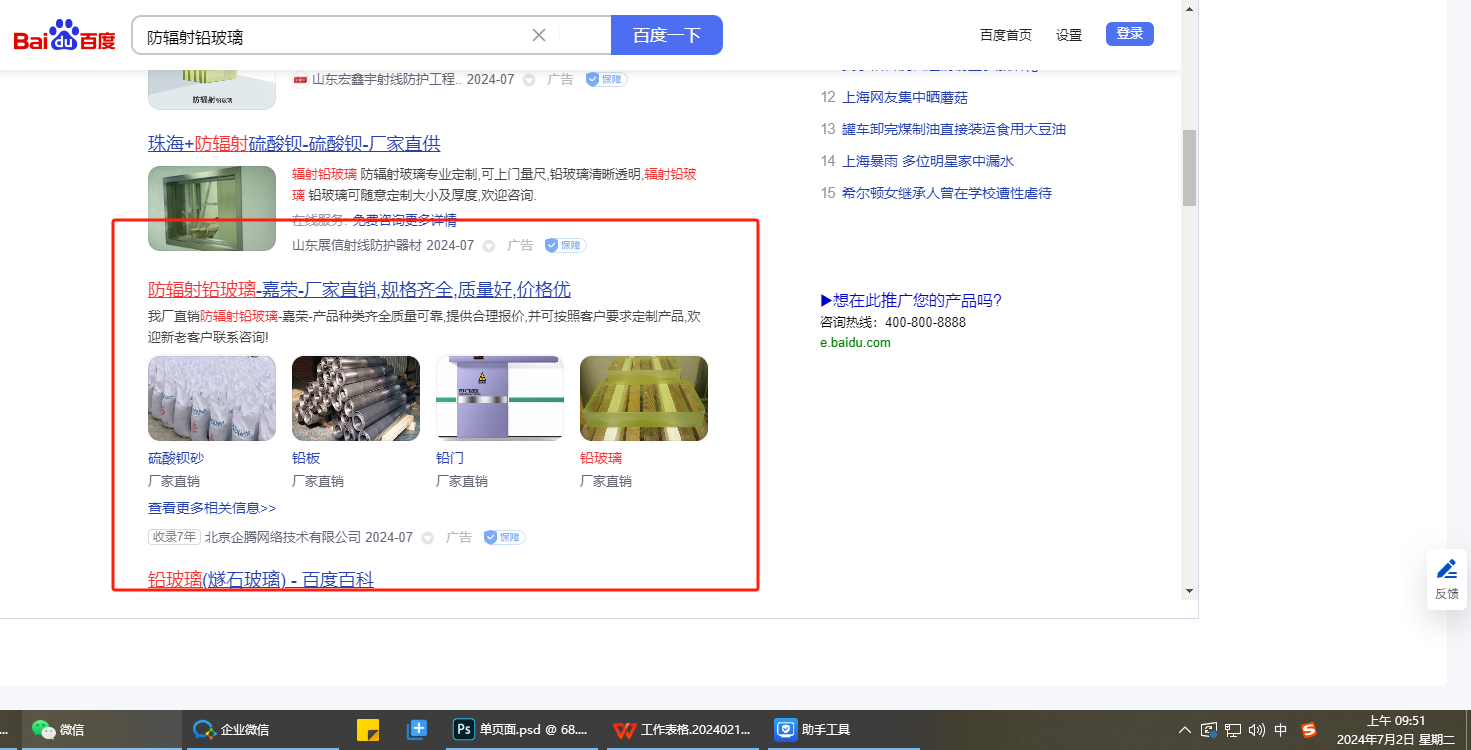1471x750 pixels.
Task: Open 百度首页 link in header
Action: (x=1006, y=35)
